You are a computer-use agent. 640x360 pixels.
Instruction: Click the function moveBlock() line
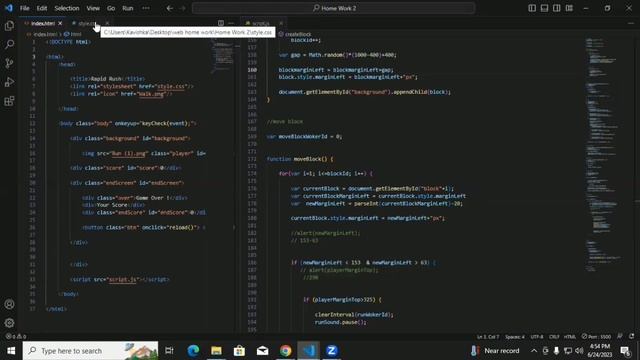coord(300,159)
